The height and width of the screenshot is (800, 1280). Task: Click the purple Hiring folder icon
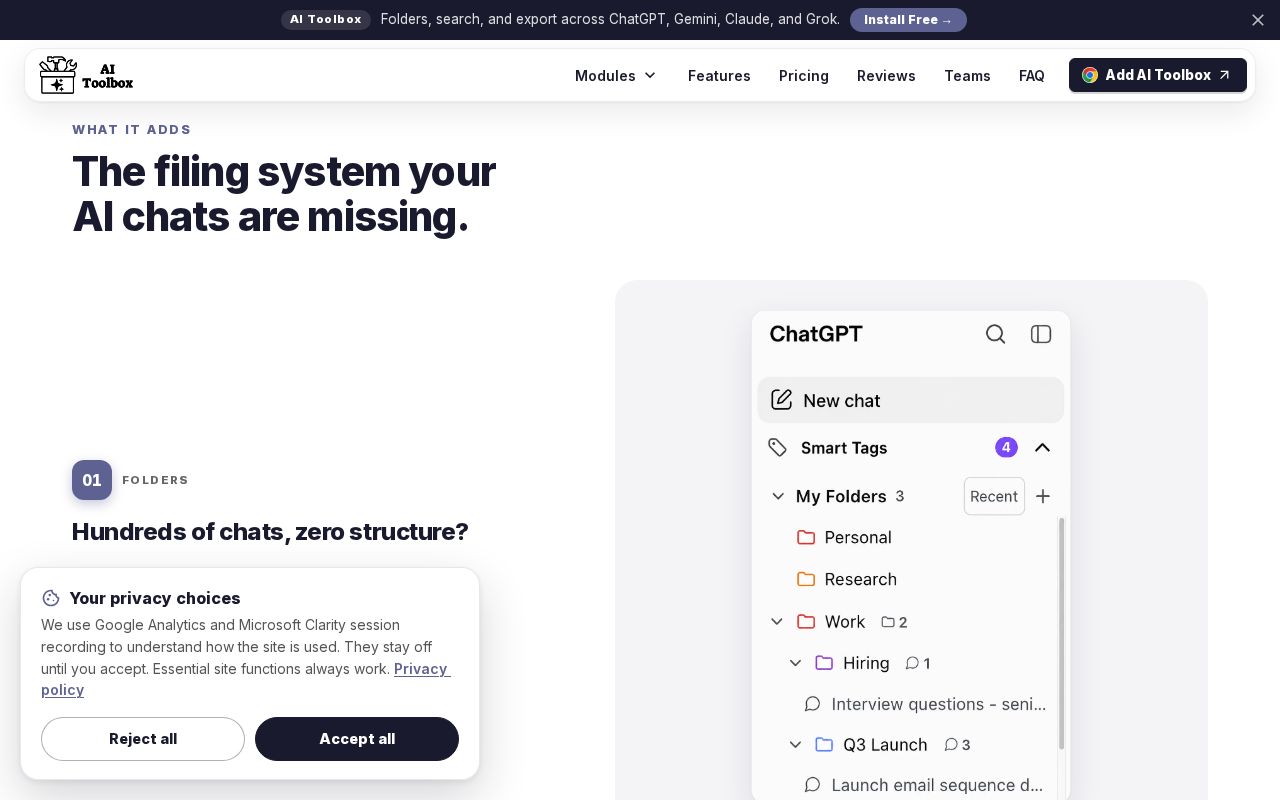824,662
